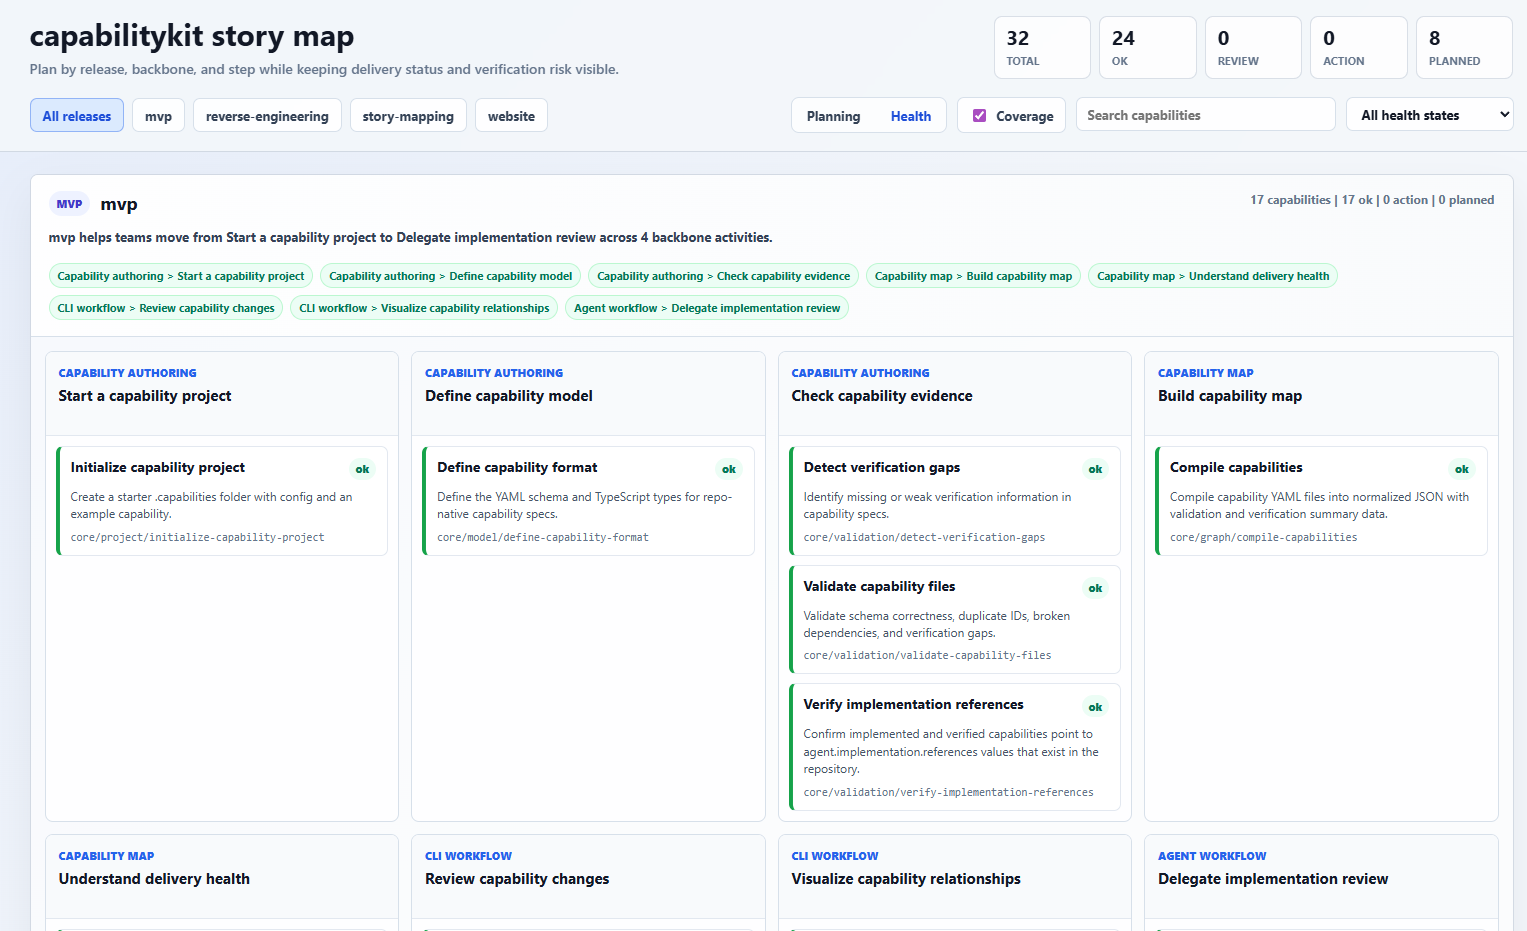
Task: Click ok badge on Verify implementation references
Action: (1095, 707)
